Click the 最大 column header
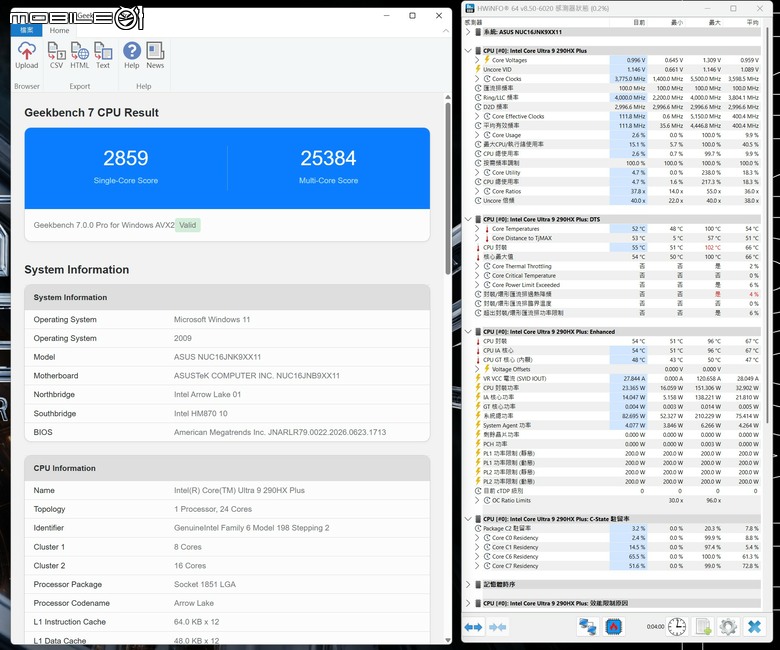Image resolution: width=780 pixels, height=650 pixels. pos(714,22)
